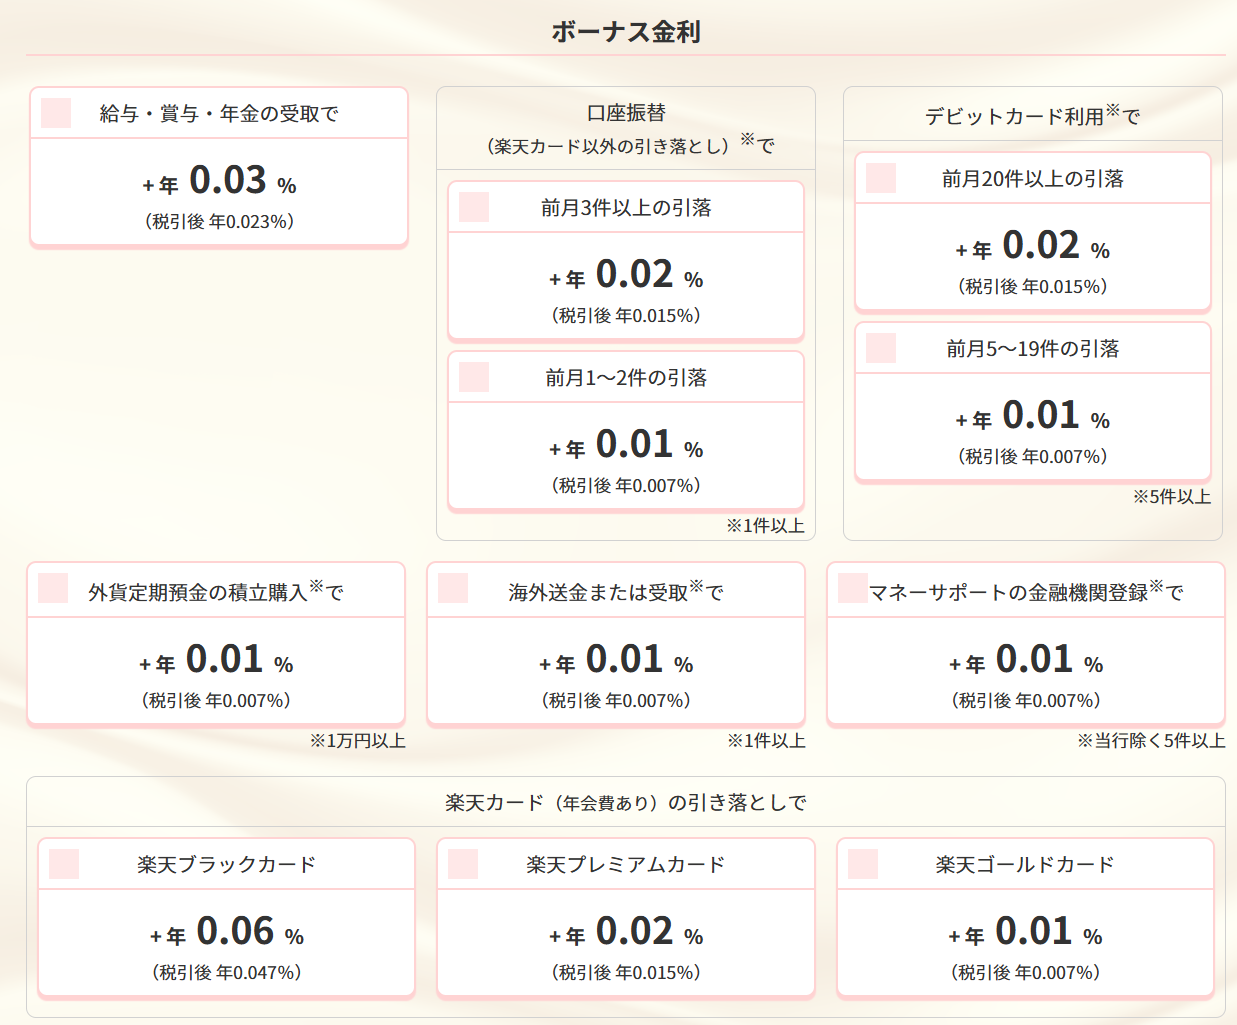Click the ボーナス金利 heading
The image size is (1237, 1025).
point(626,32)
